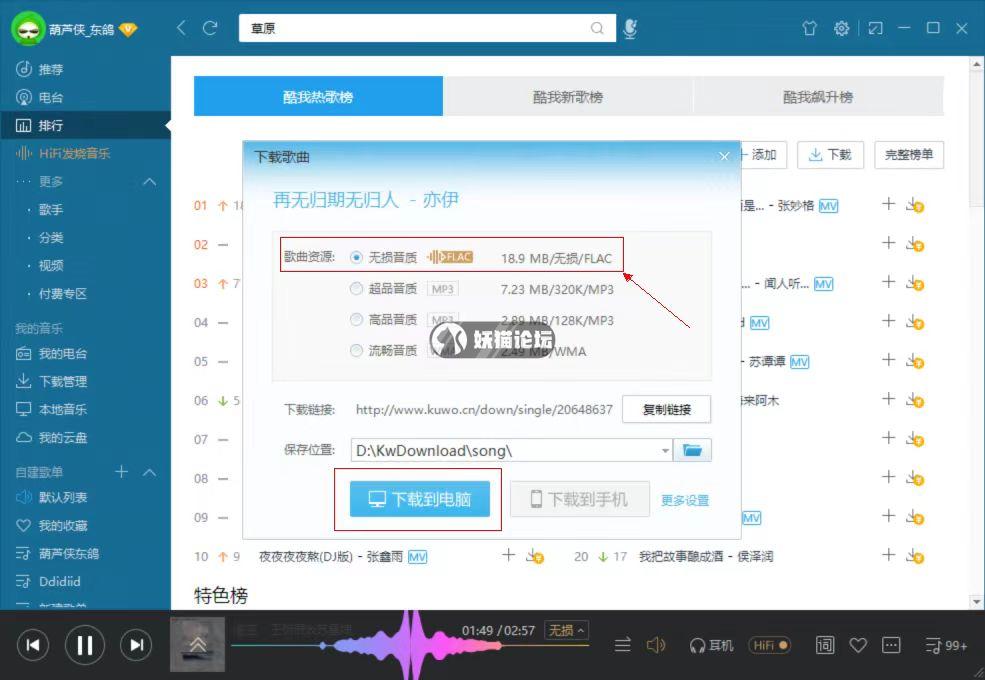Click the VIP diamond badge beside the username
The width and height of the screenshot is (985, 680).
click(128, 29)
